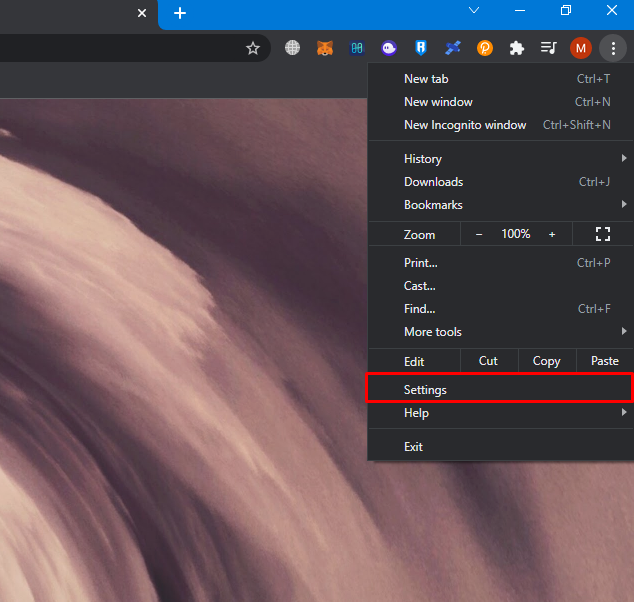Viewport: 634px width, 602px height.
Task: Open Settings from the Chrome menu
Action: tap(501, 390)
